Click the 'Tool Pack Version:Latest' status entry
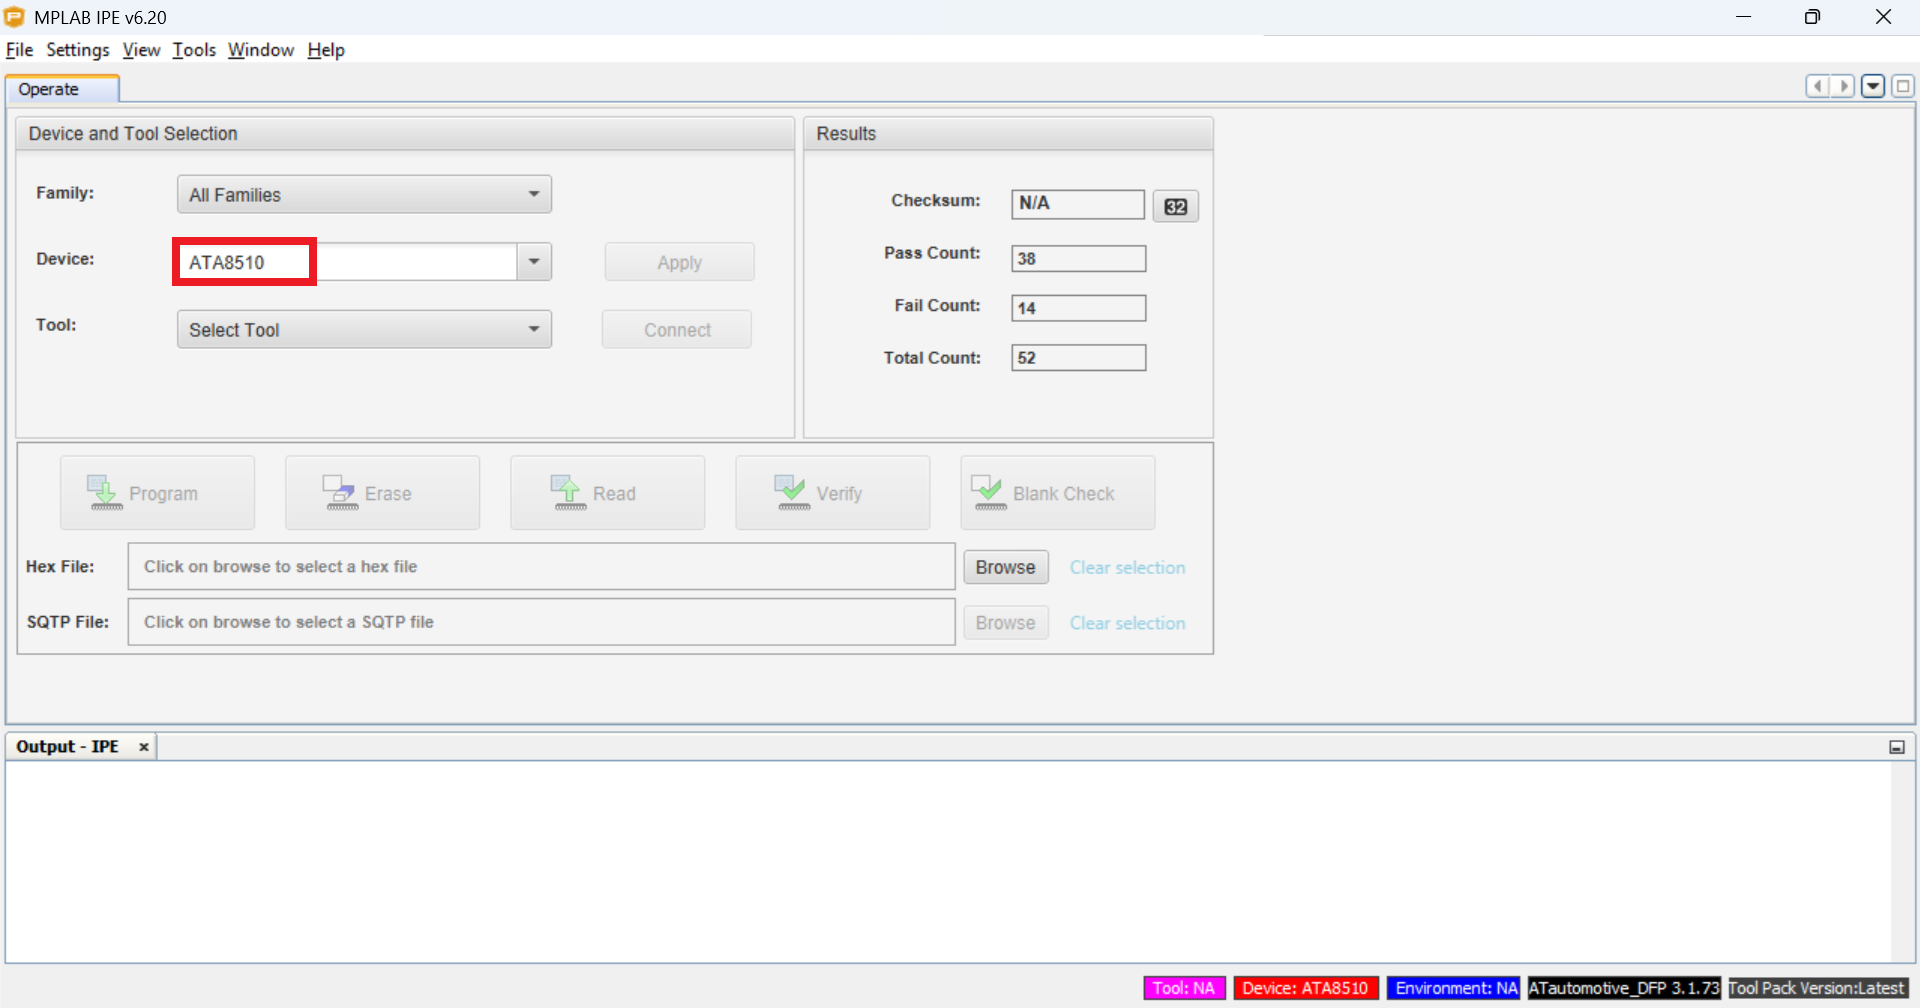 point(1818,988)
